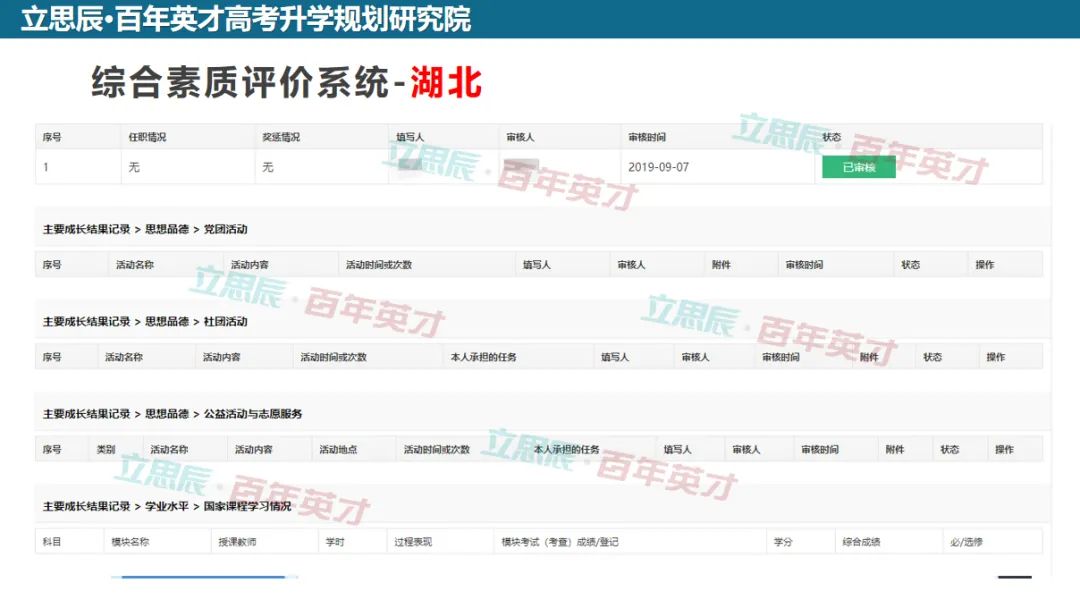Select the 授课教师 column header
Viewport: 1080px width, 600px height.
click(x=237, y=541)
